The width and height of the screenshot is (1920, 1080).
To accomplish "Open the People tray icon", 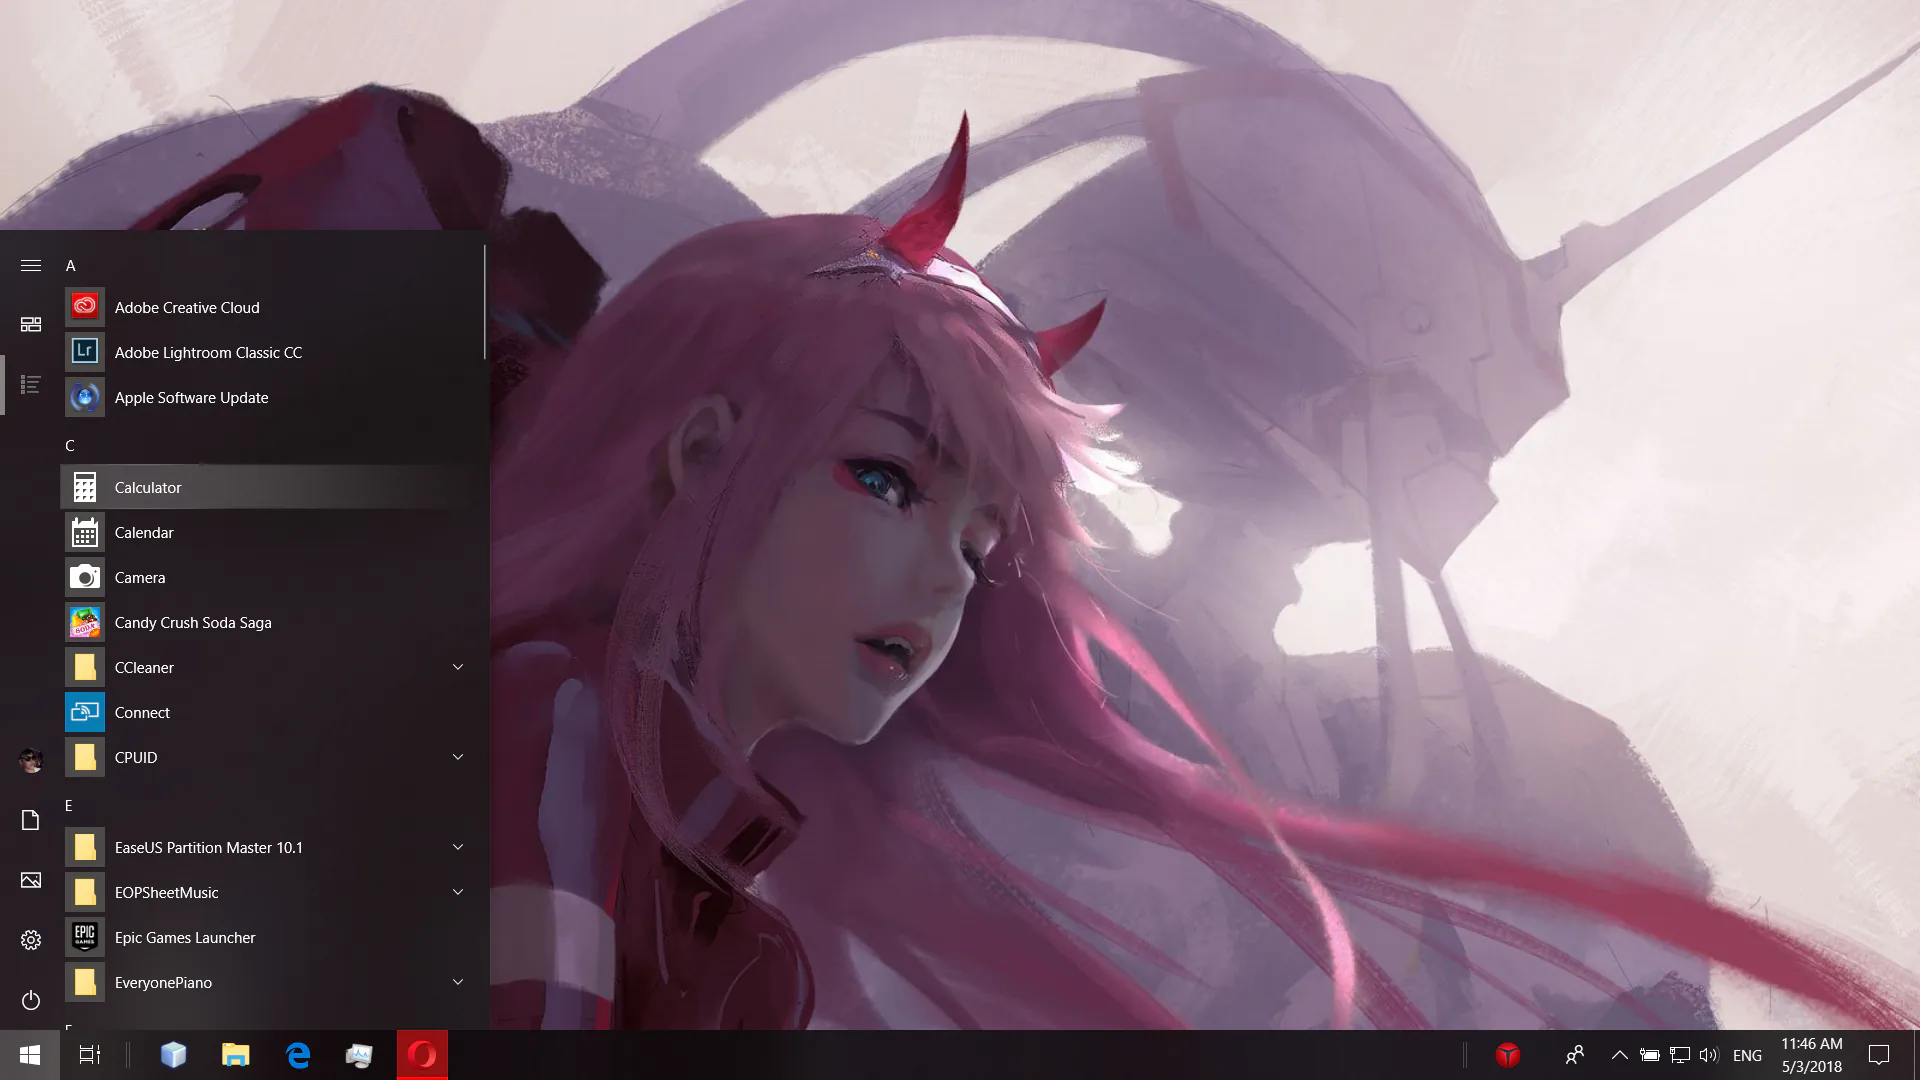I will [x=1575, y=1055].
